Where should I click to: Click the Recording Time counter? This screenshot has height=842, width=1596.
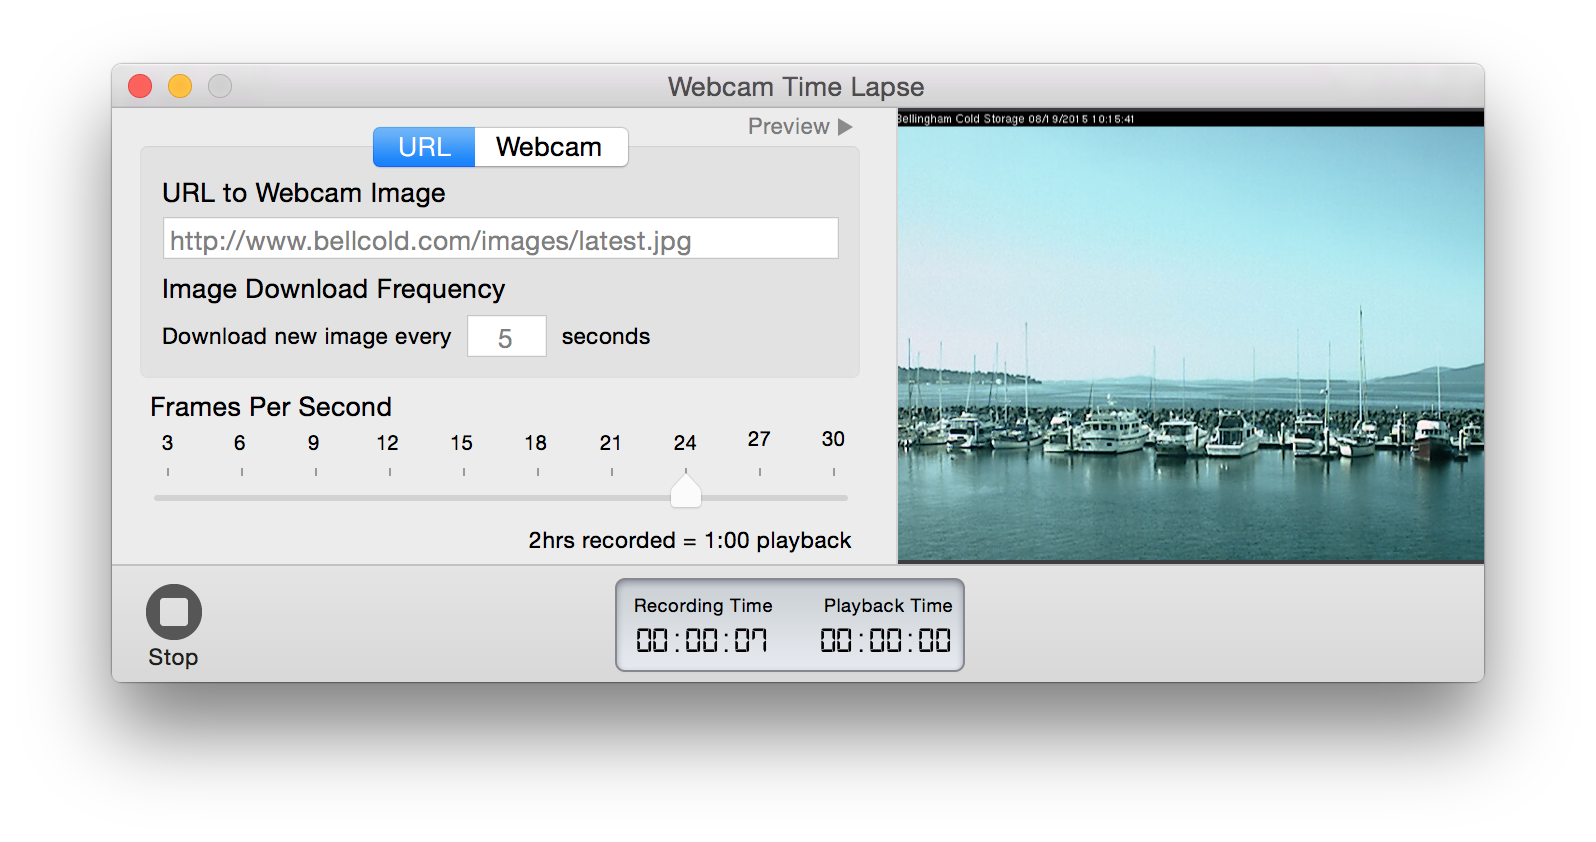(702, 641)
